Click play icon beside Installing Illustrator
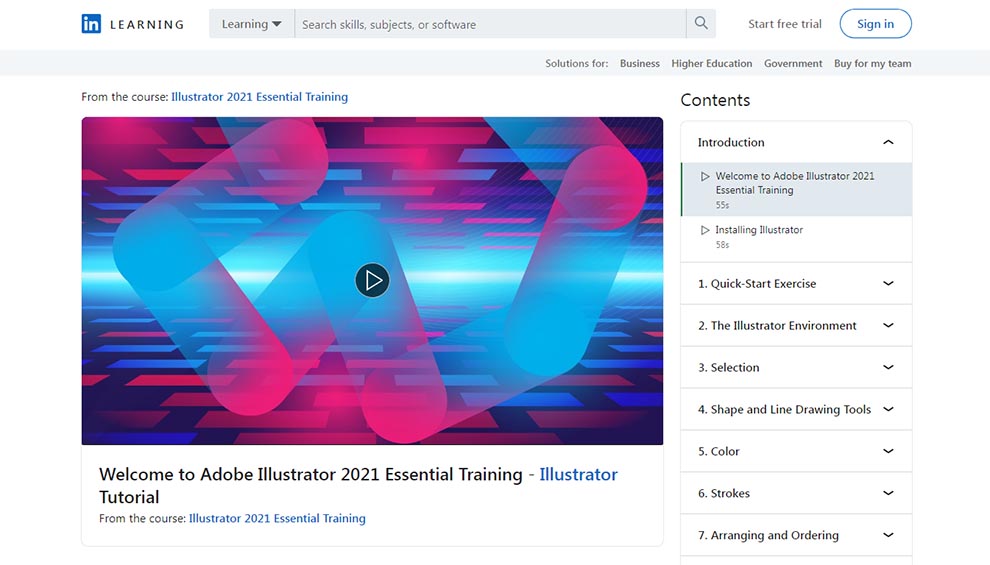 click(705, 230)
